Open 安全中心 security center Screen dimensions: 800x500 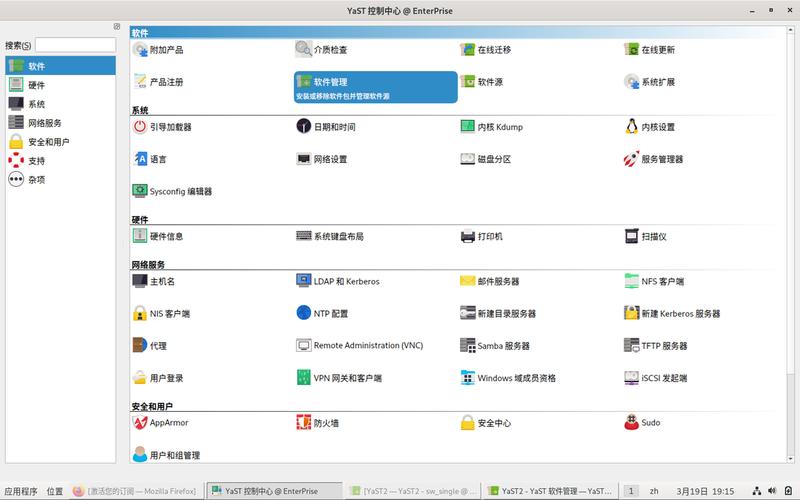[485, 422]
